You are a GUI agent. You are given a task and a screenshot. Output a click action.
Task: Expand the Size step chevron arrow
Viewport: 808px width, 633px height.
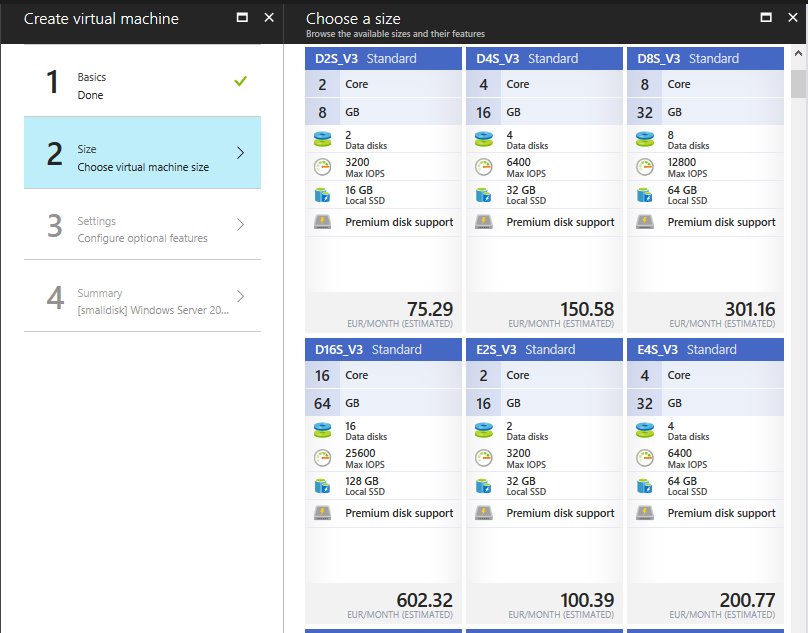coord(241,153)
